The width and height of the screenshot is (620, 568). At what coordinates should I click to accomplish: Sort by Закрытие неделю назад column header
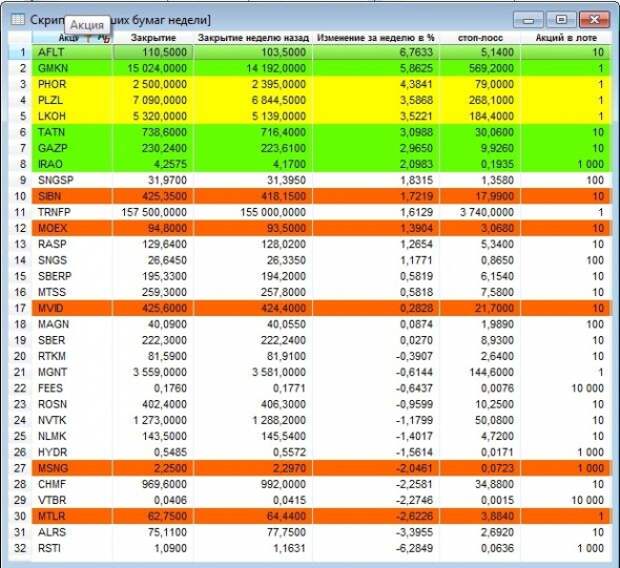tap(253, 38)
